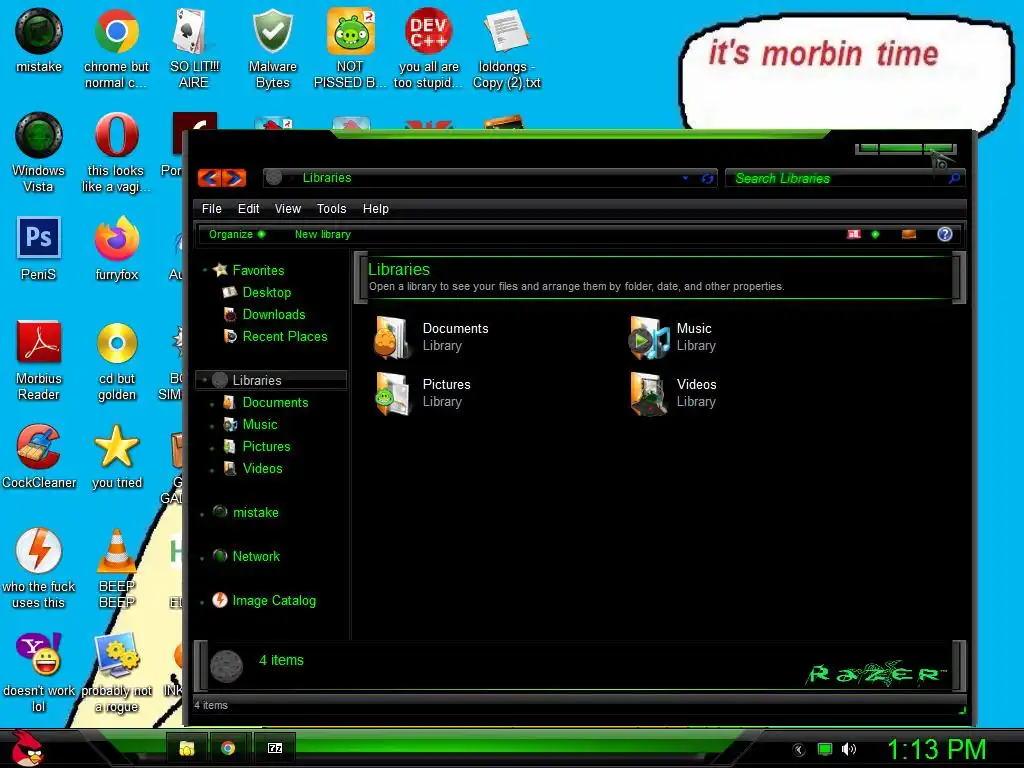Viewport: 1024px width, 768px height.
Task: Go to Desktop in Favorites
Action: 266,293
